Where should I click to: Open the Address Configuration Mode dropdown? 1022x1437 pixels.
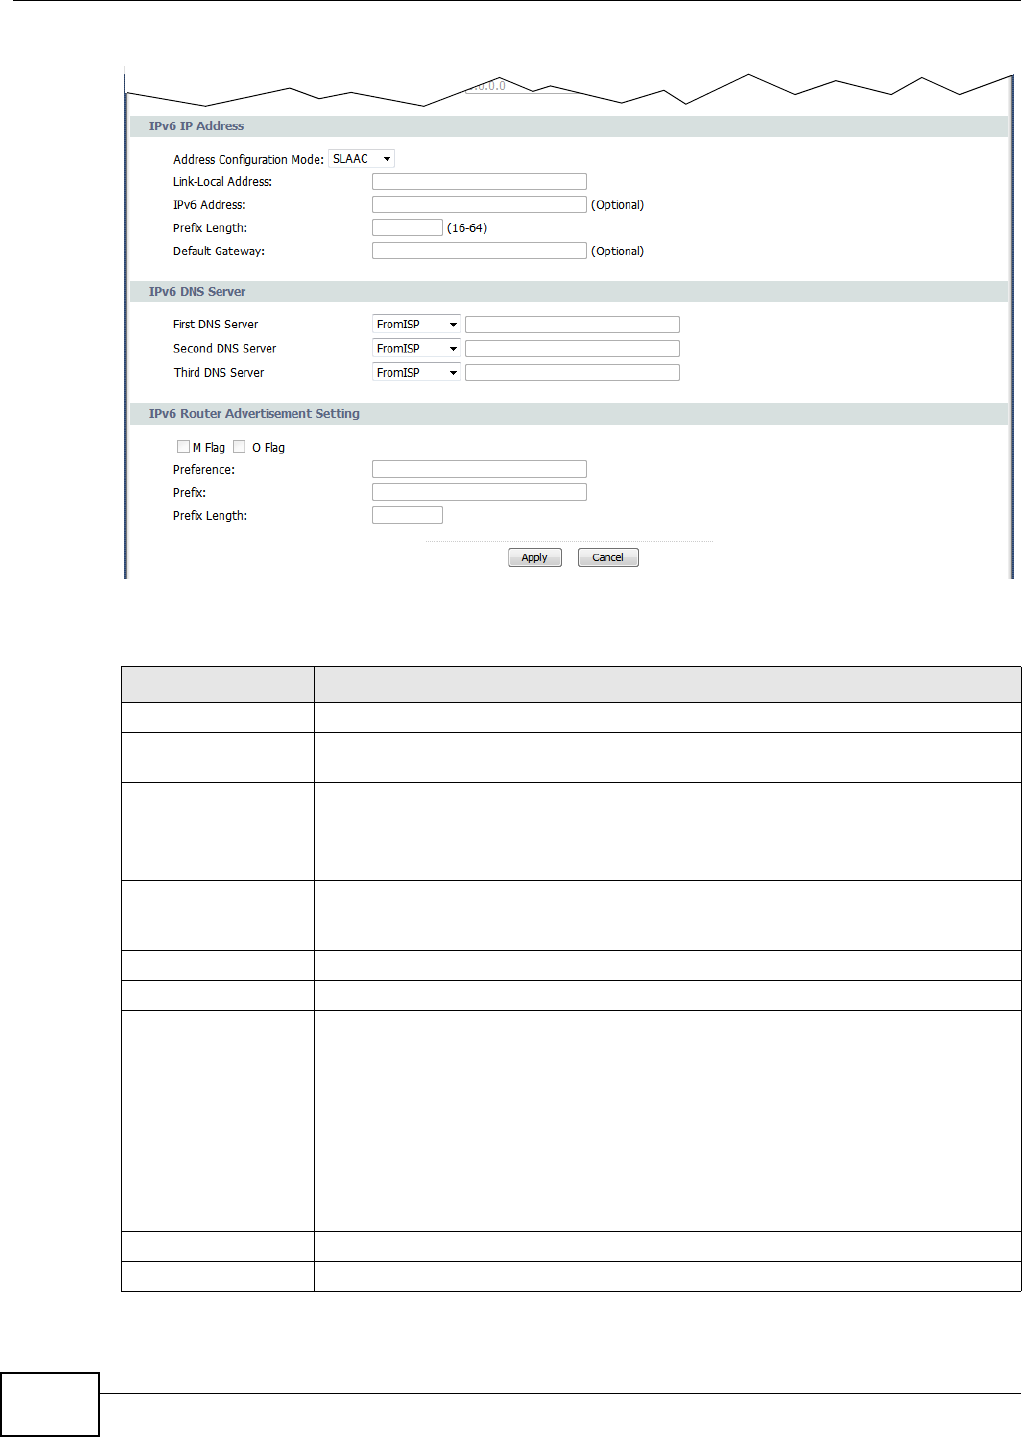[x=361, y=159]
